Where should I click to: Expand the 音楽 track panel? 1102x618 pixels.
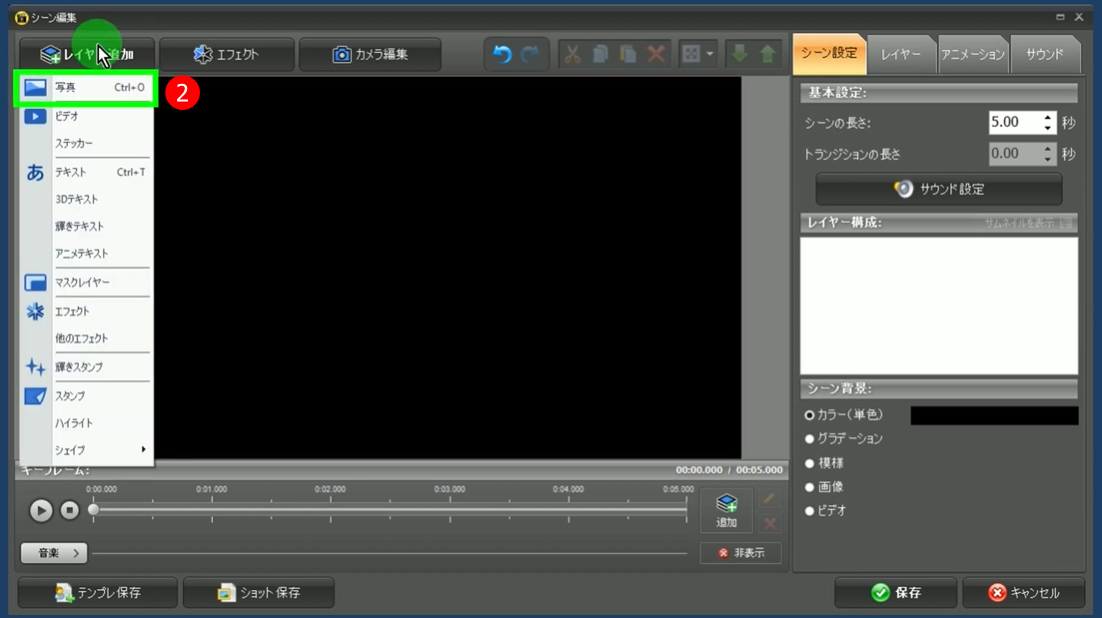point(54,553)
